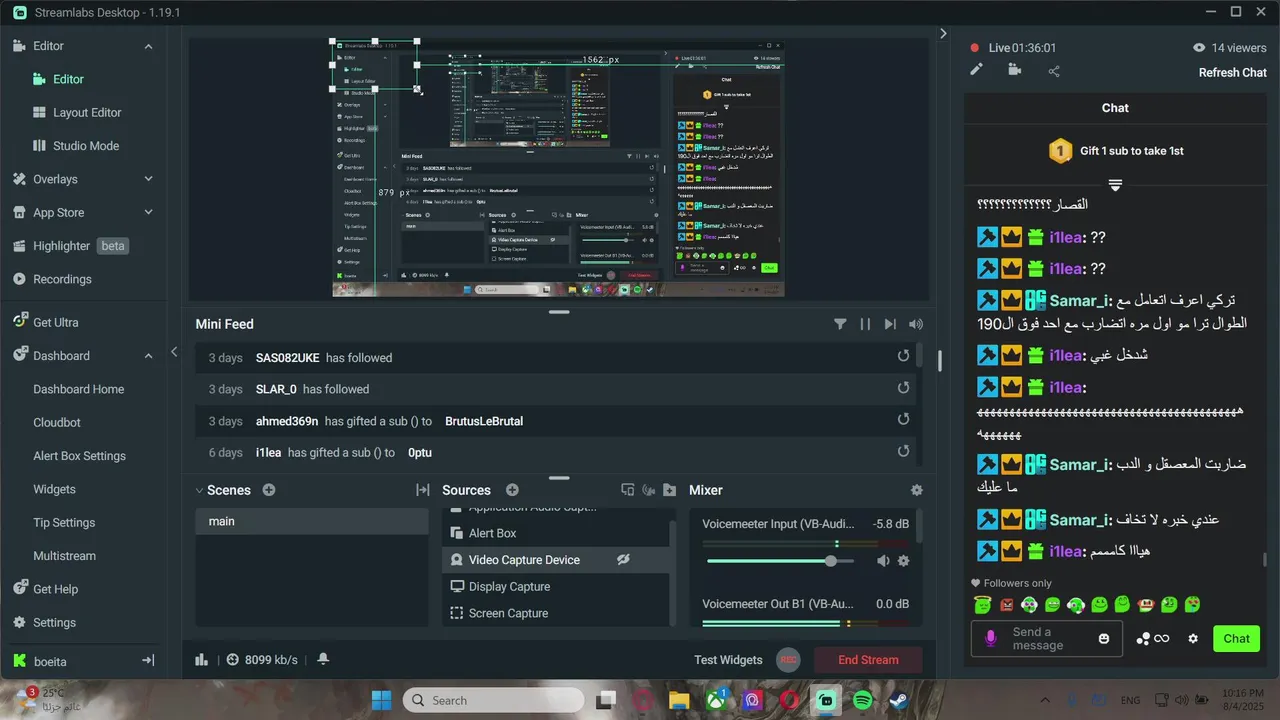This screenshot has height=720, width=1280.
Task: Open Steam from the taskbar
Action: click(x=899, y=700)
